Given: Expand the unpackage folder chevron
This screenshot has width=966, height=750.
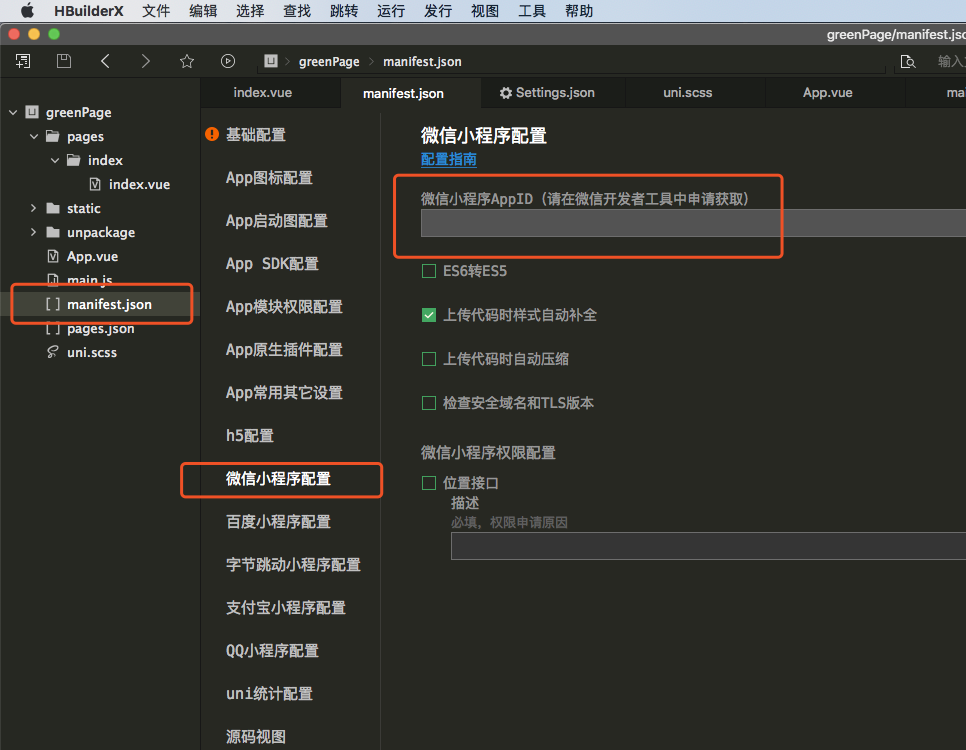Looking at the screenshot, I should 34,232.
